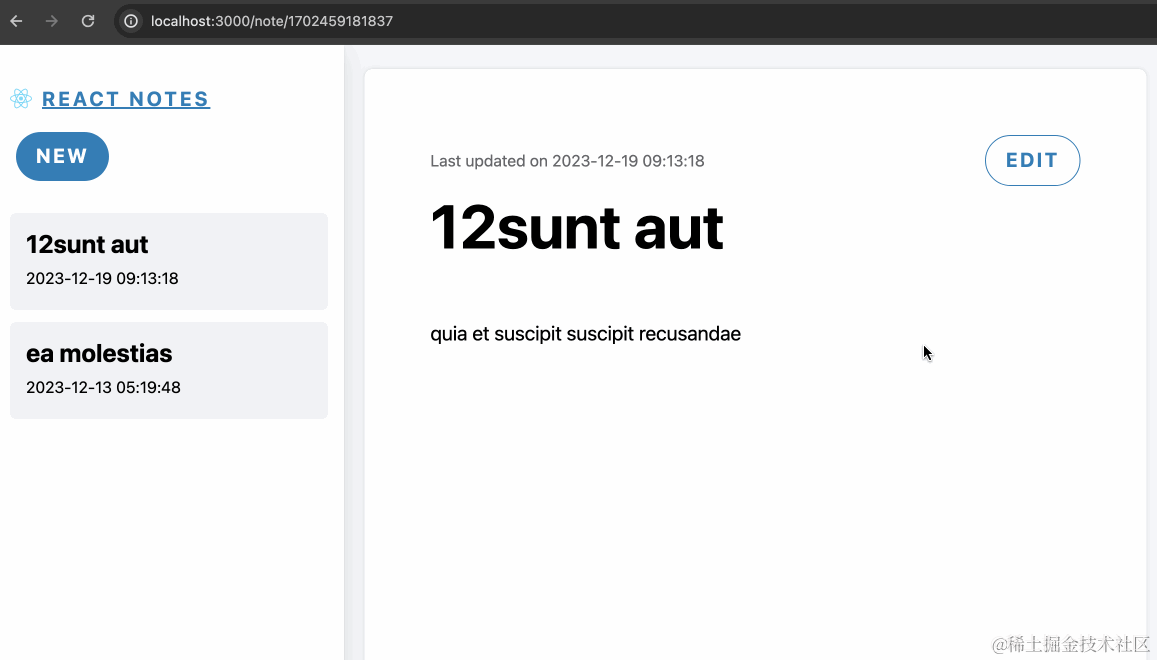Screen dimensions: 1157x660
Task: Click the browser reload icon
Action: (x=87, y=20)
